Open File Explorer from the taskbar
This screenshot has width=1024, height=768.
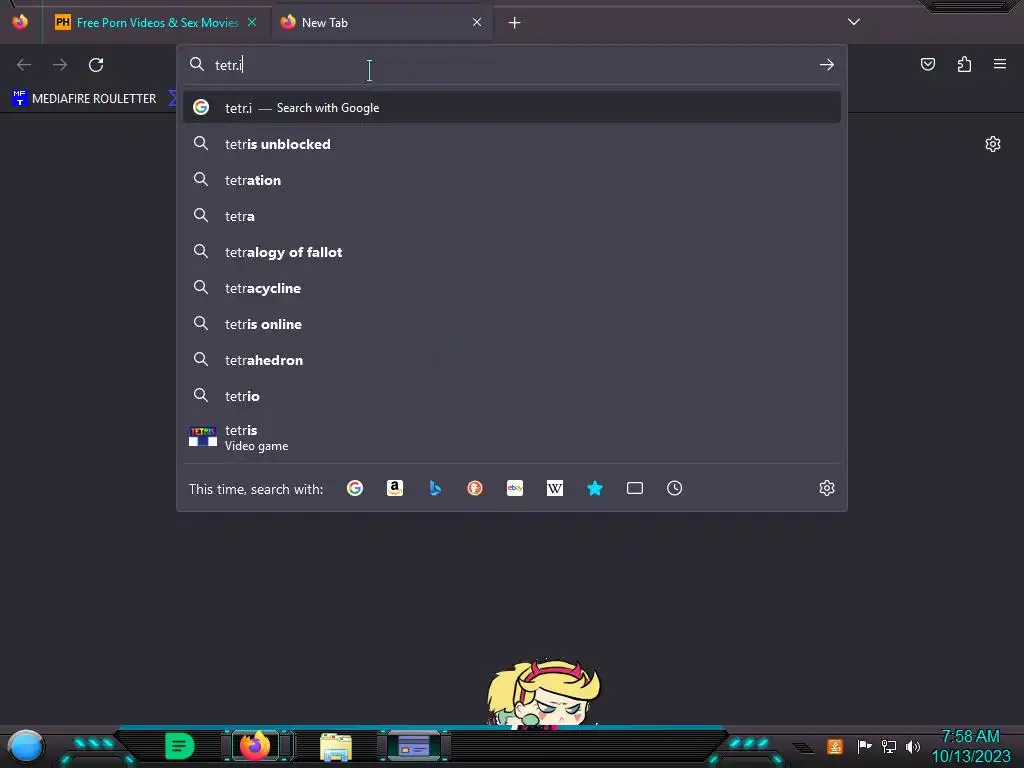336,747
